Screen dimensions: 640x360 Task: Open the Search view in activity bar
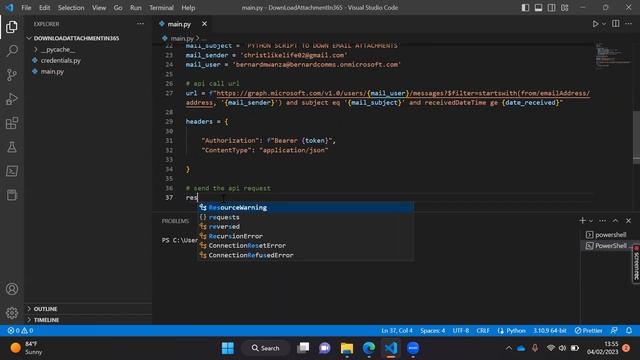12,51
